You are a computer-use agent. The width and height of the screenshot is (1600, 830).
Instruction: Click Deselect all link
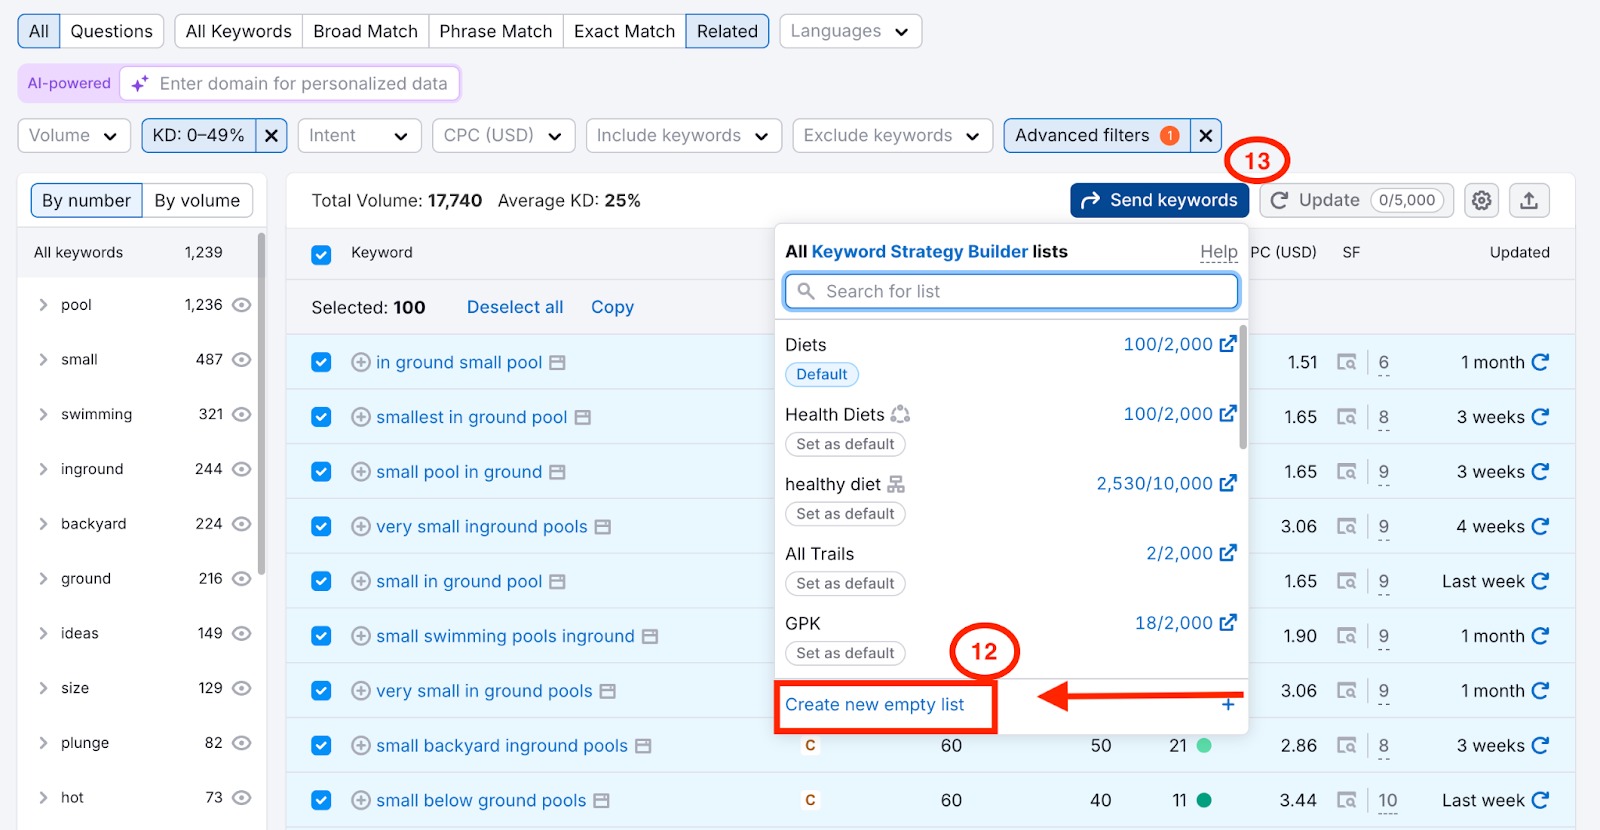click(x=515, y=307)
